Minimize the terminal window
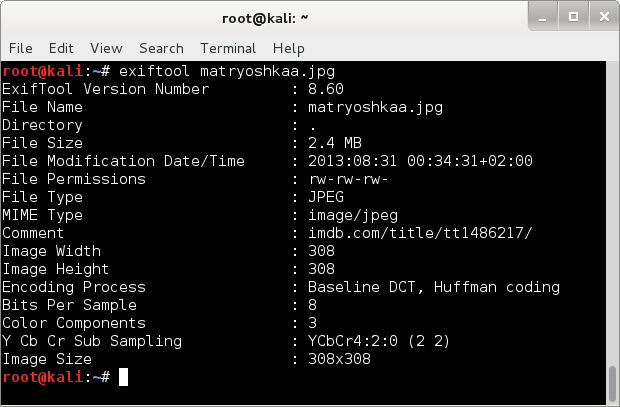 (x=543, y=16)
